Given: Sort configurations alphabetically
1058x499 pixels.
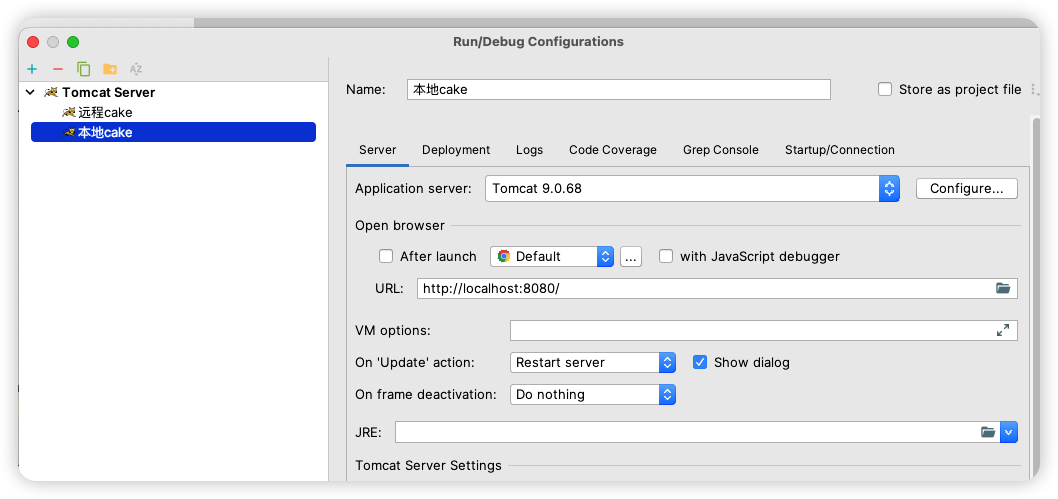Looking at the screenshot, I should [136, 69].
